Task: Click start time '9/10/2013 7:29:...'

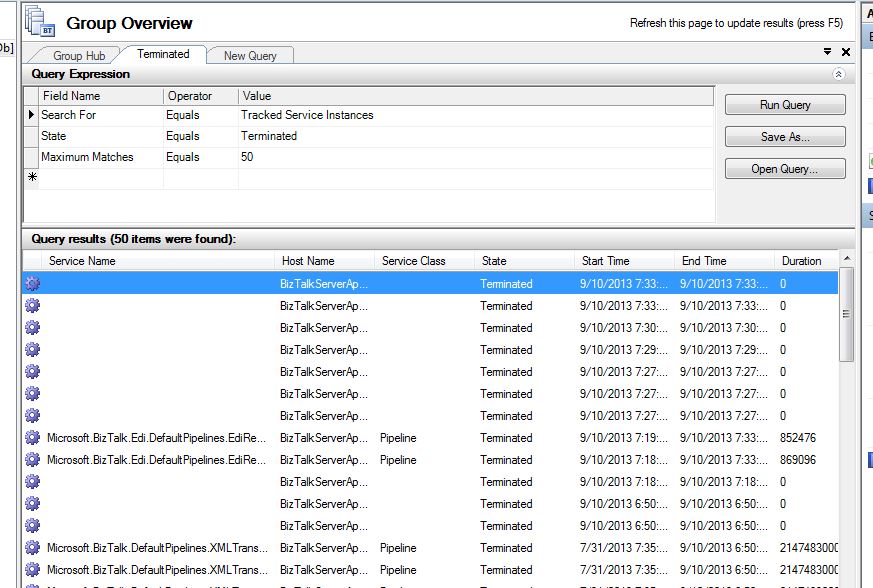Action: [x=624, y=350]
